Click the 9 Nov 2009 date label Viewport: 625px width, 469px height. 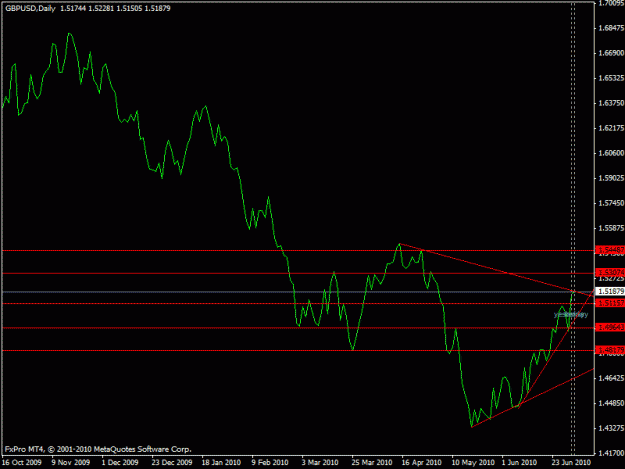(71, 462)
